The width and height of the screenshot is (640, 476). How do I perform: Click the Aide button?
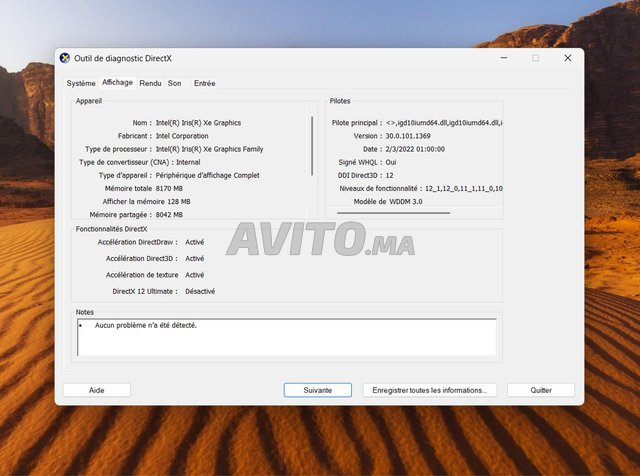click(x=96, y=390)
